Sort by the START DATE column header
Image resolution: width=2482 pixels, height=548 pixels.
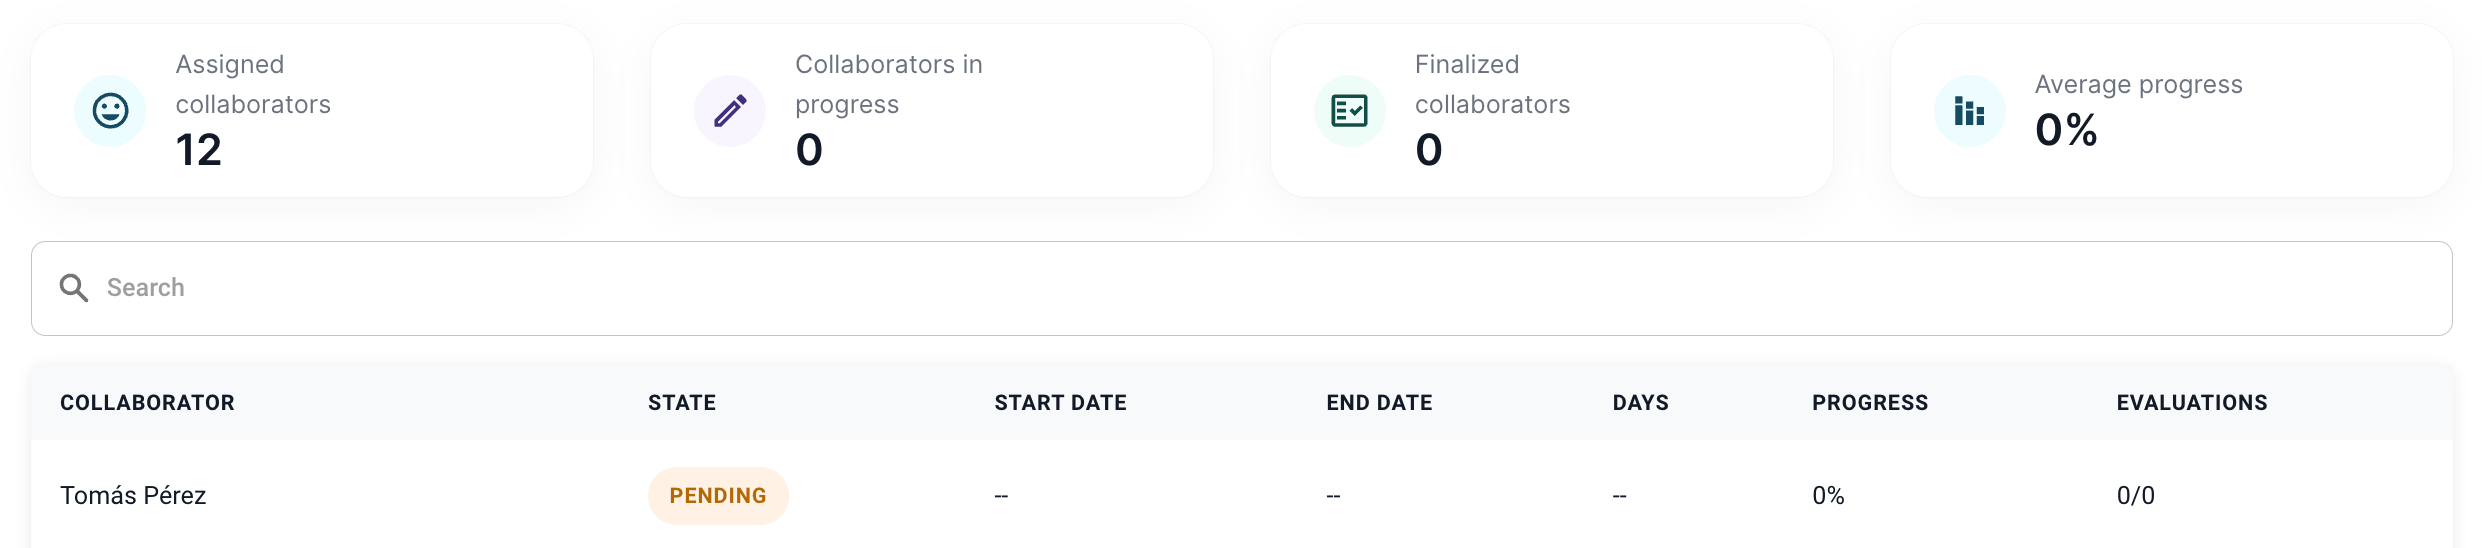[1060, 403]
